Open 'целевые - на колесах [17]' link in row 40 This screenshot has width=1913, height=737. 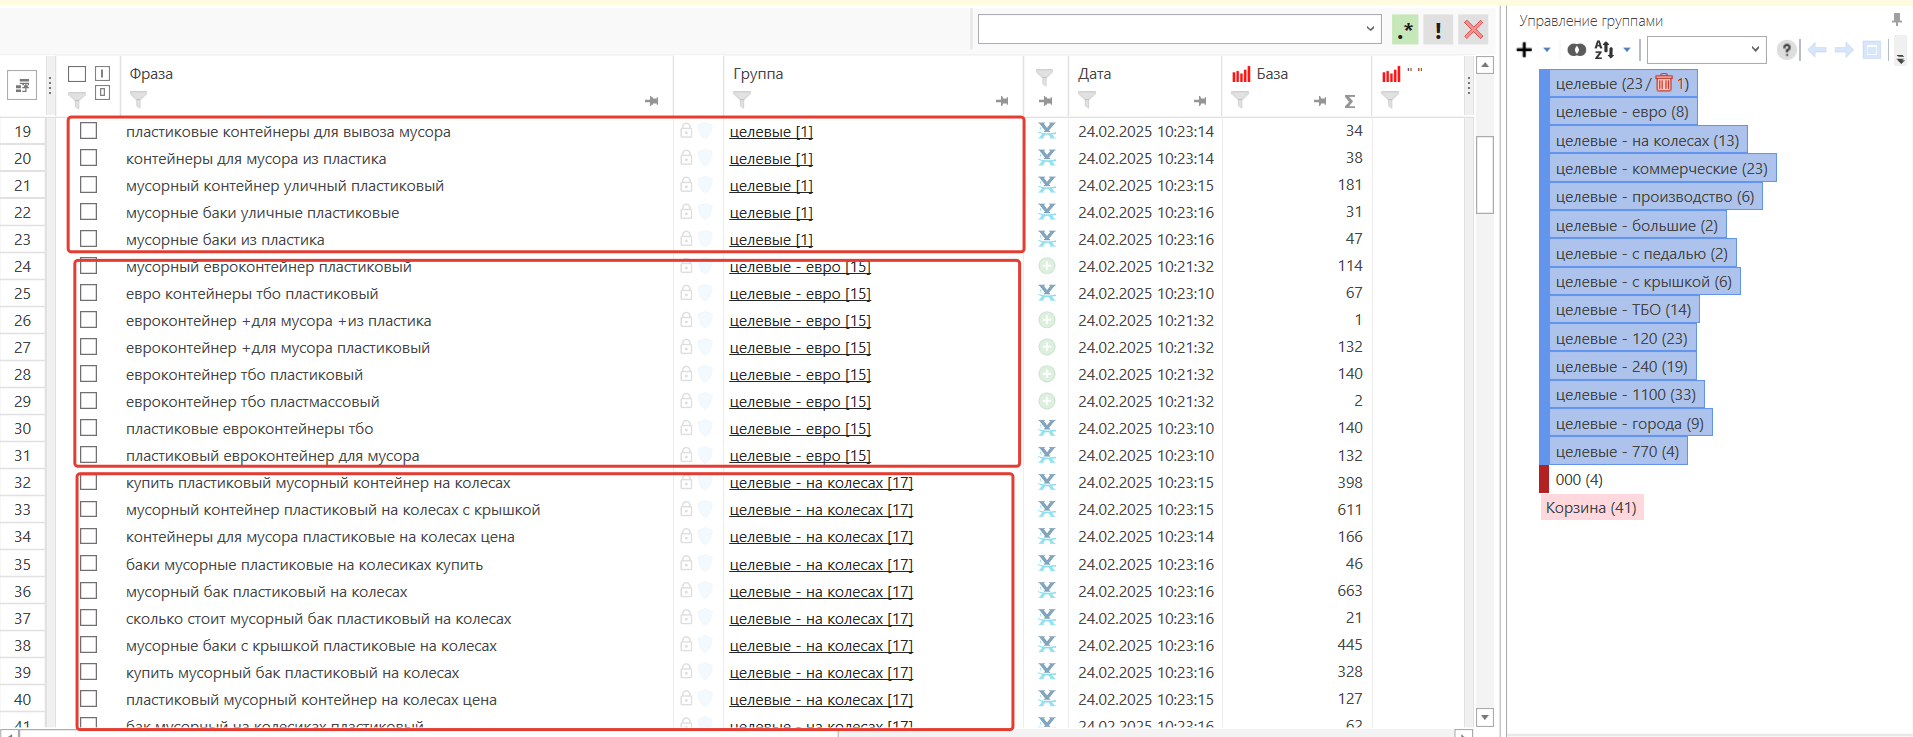click(821, 699)
